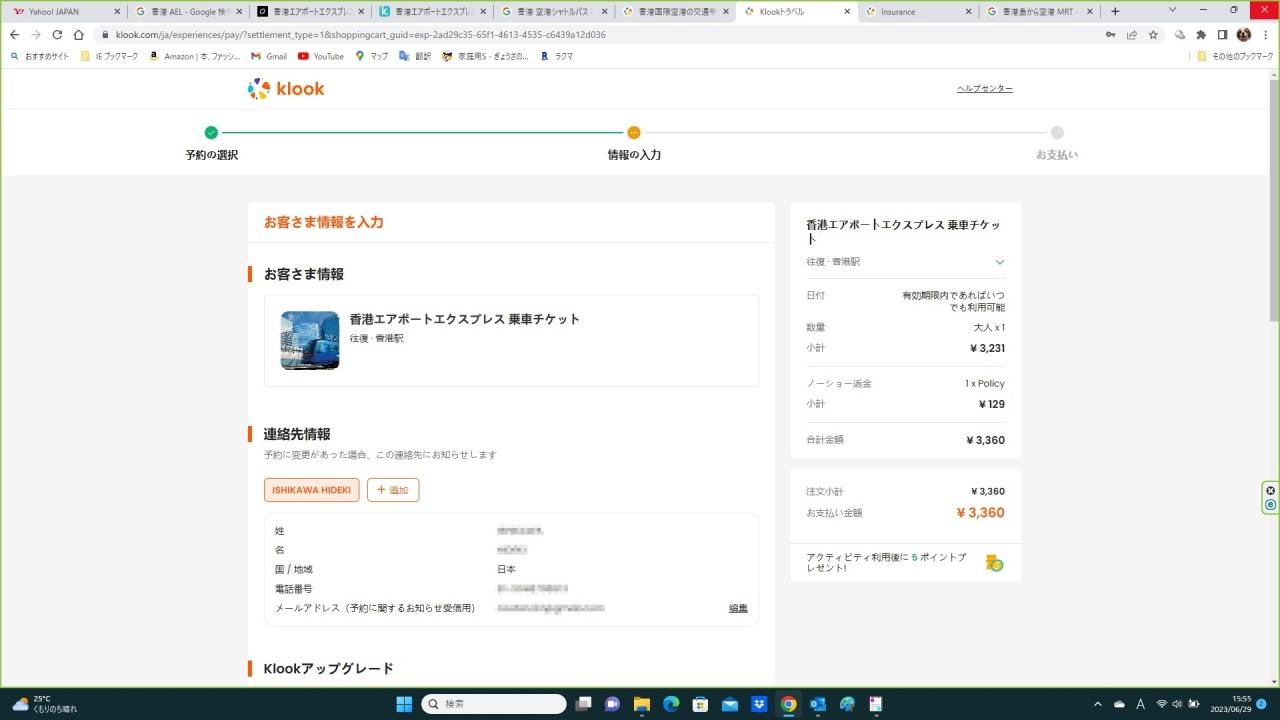Screen dimensions: 1280x720
Task: Click the 追加 add contact button
Action: (x=393, y=490)
